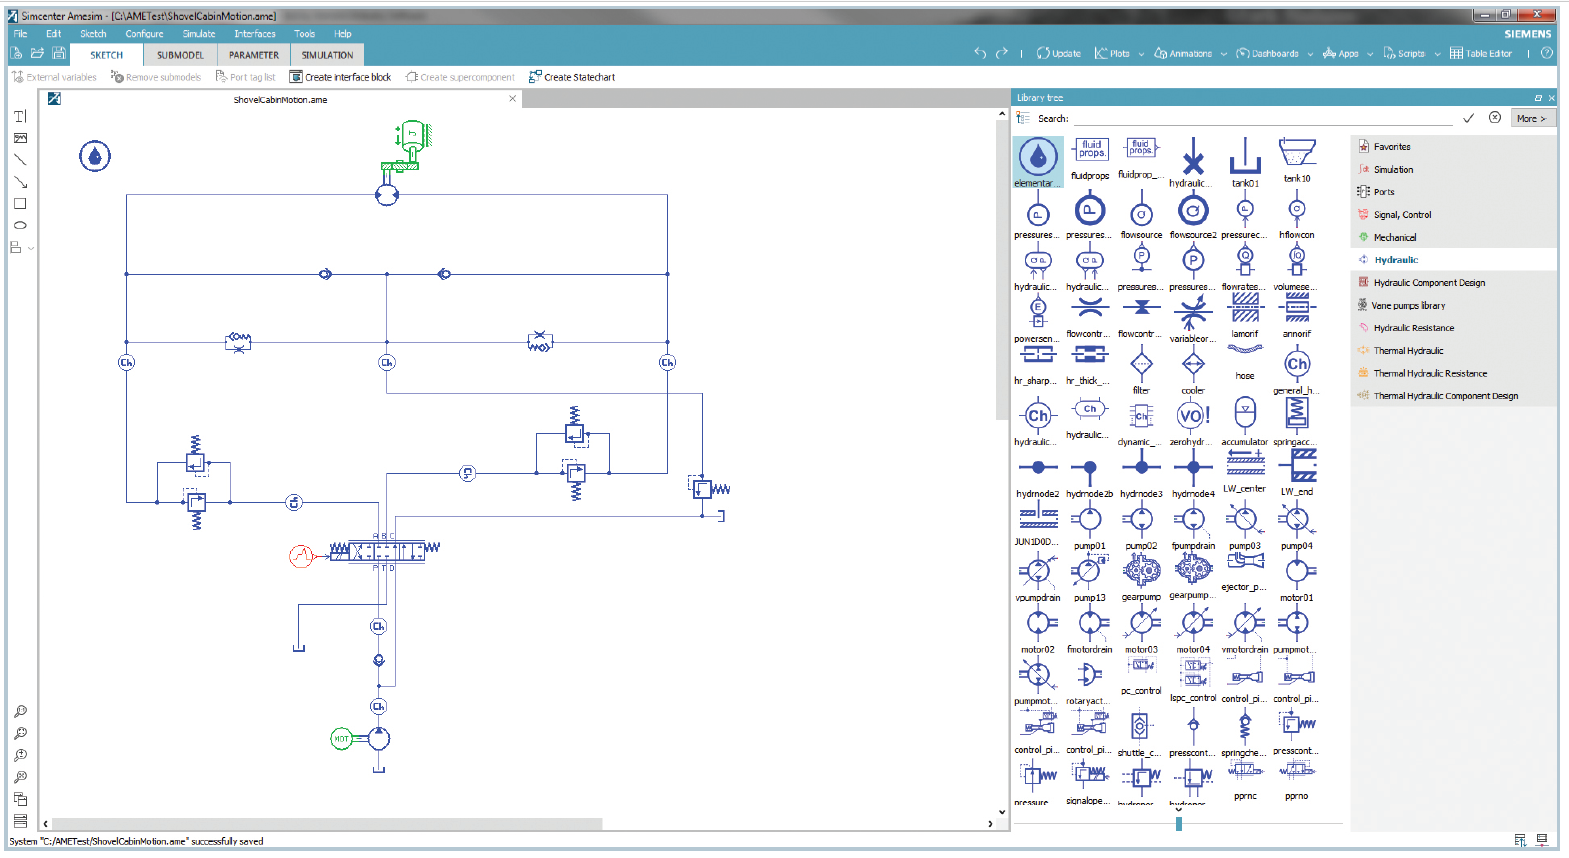This screenshot has height=858, width=1569.
Task: Click the Undo arrow
Action: [980, 53]
